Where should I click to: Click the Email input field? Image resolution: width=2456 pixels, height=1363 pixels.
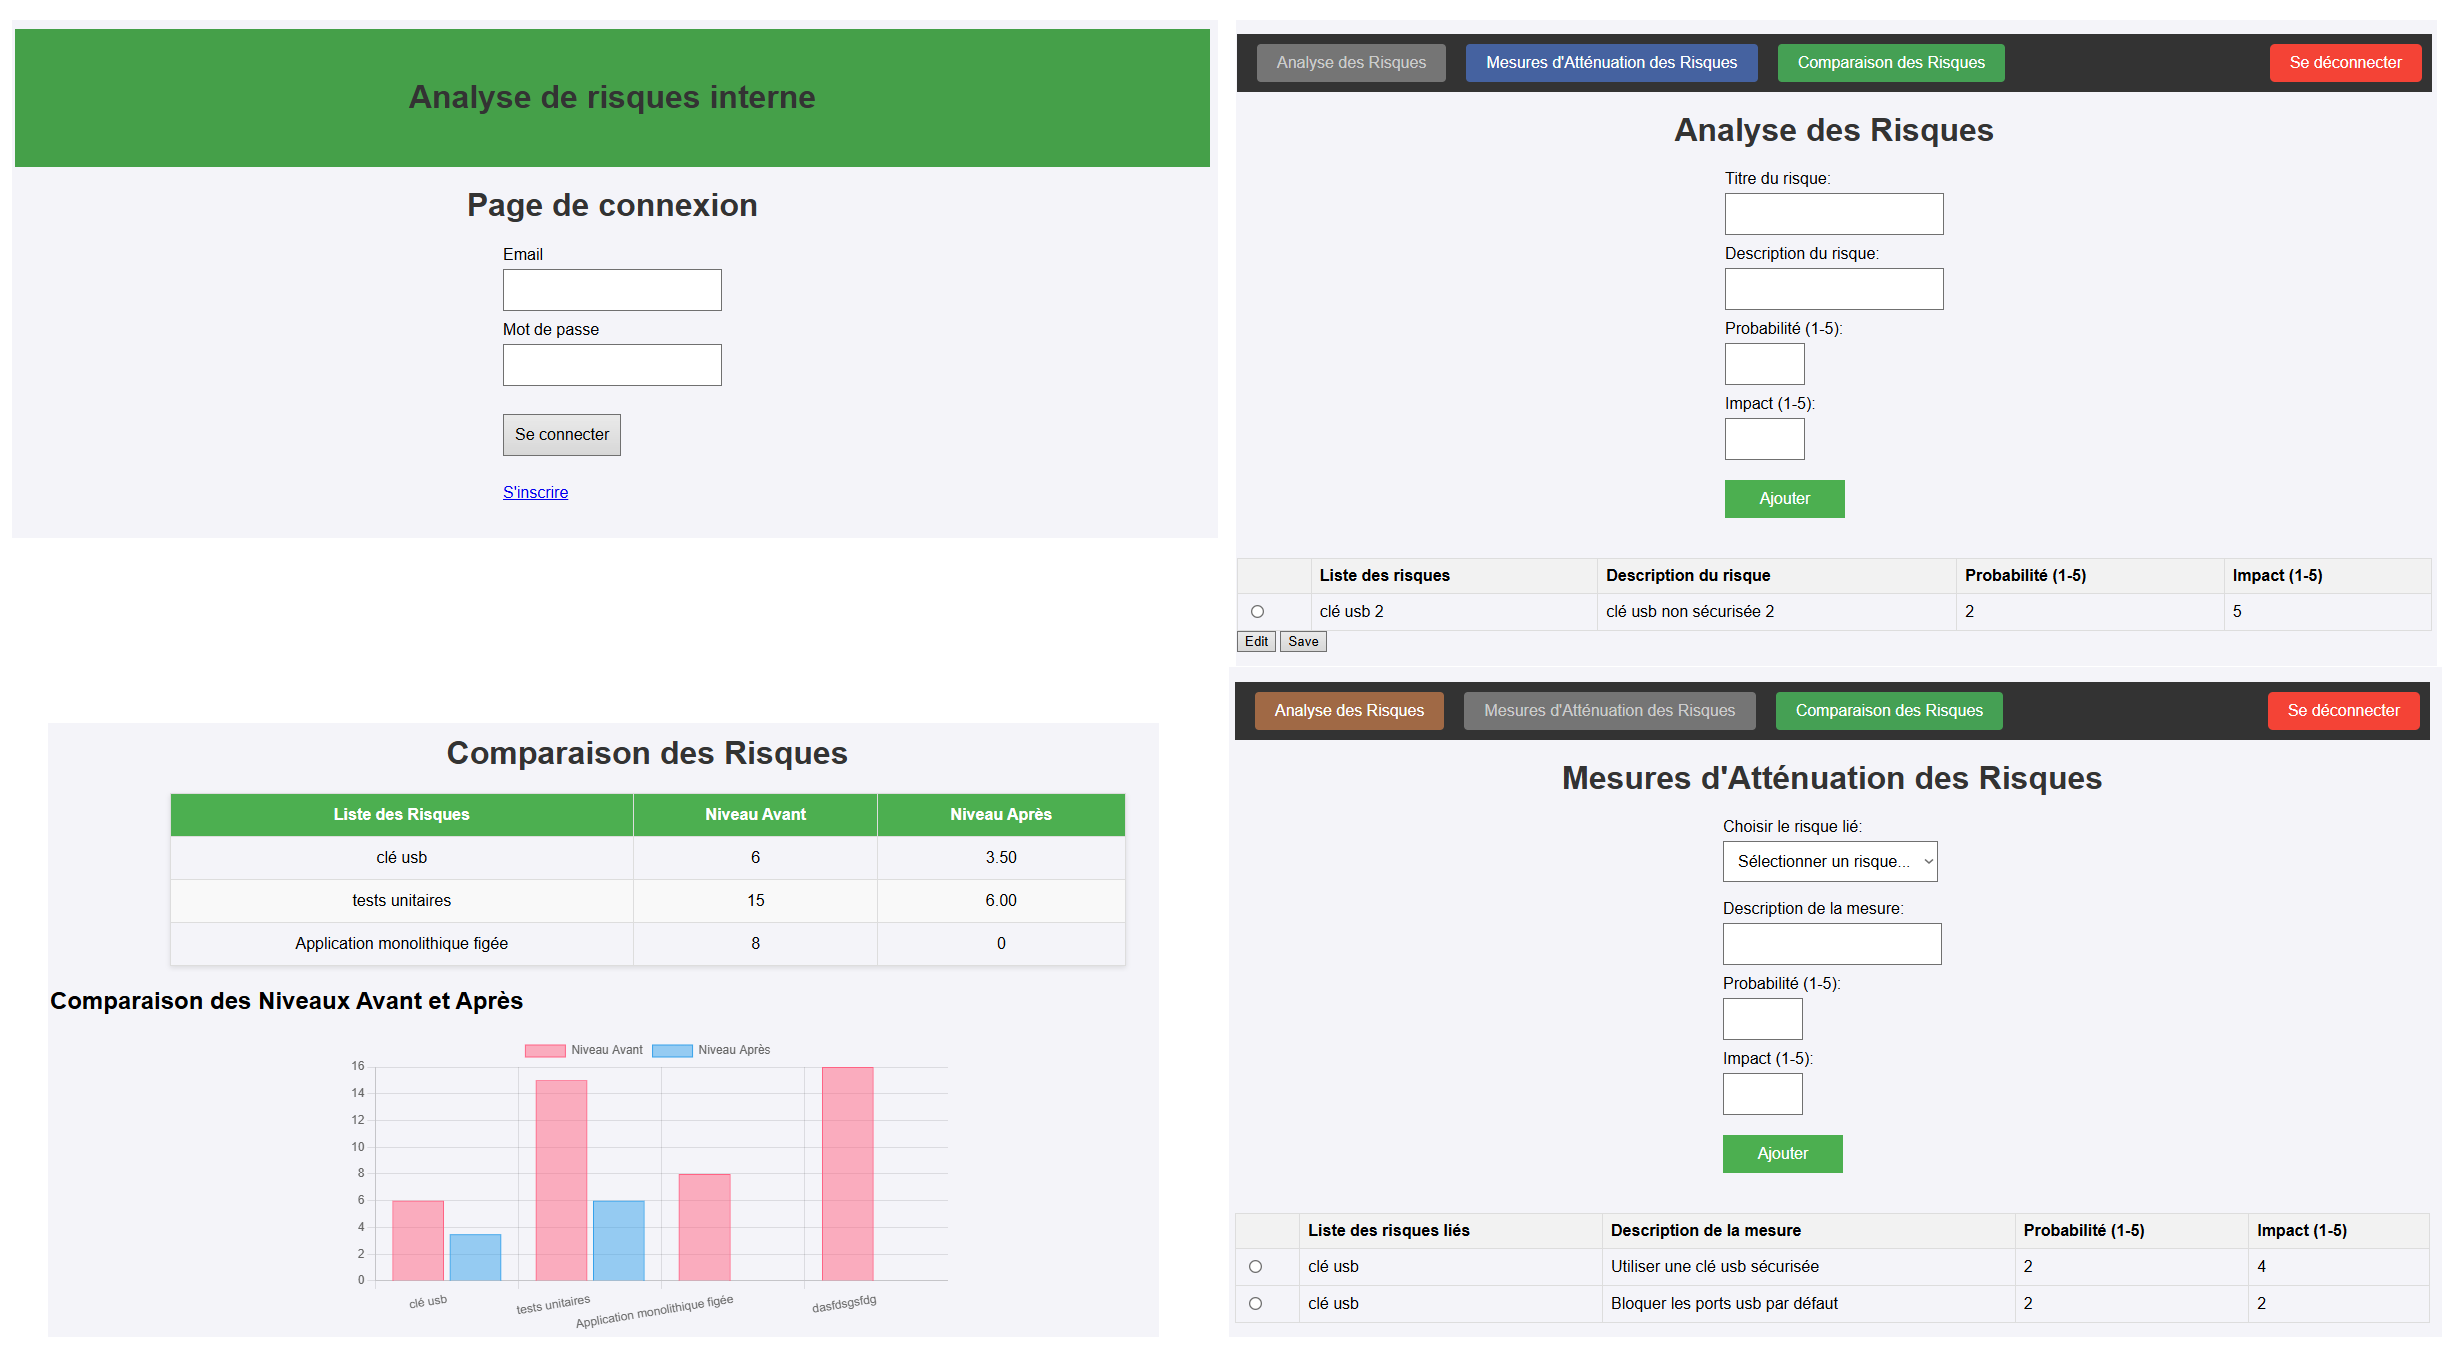(x=611, y=289)
